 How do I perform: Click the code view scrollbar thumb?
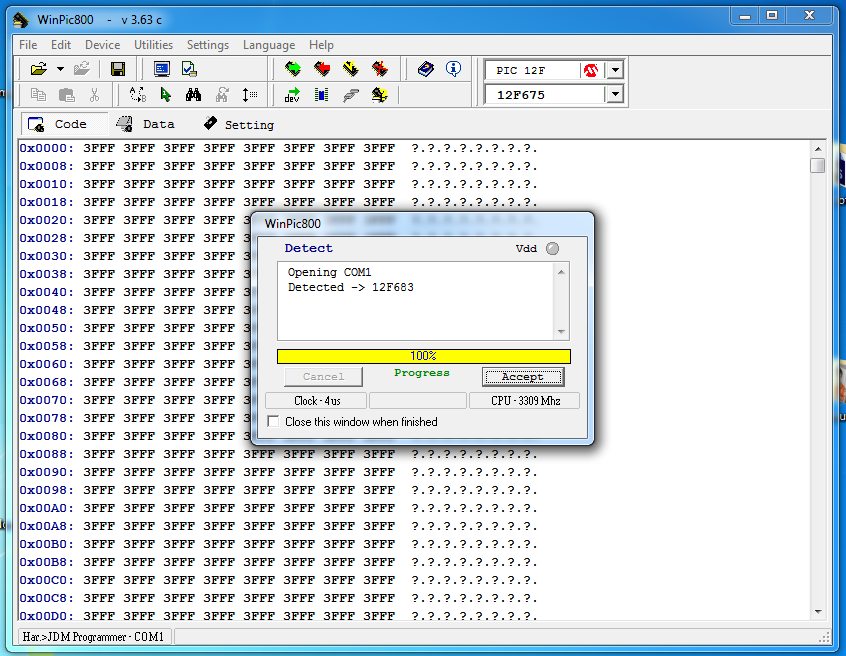click(x=817, y=165)
